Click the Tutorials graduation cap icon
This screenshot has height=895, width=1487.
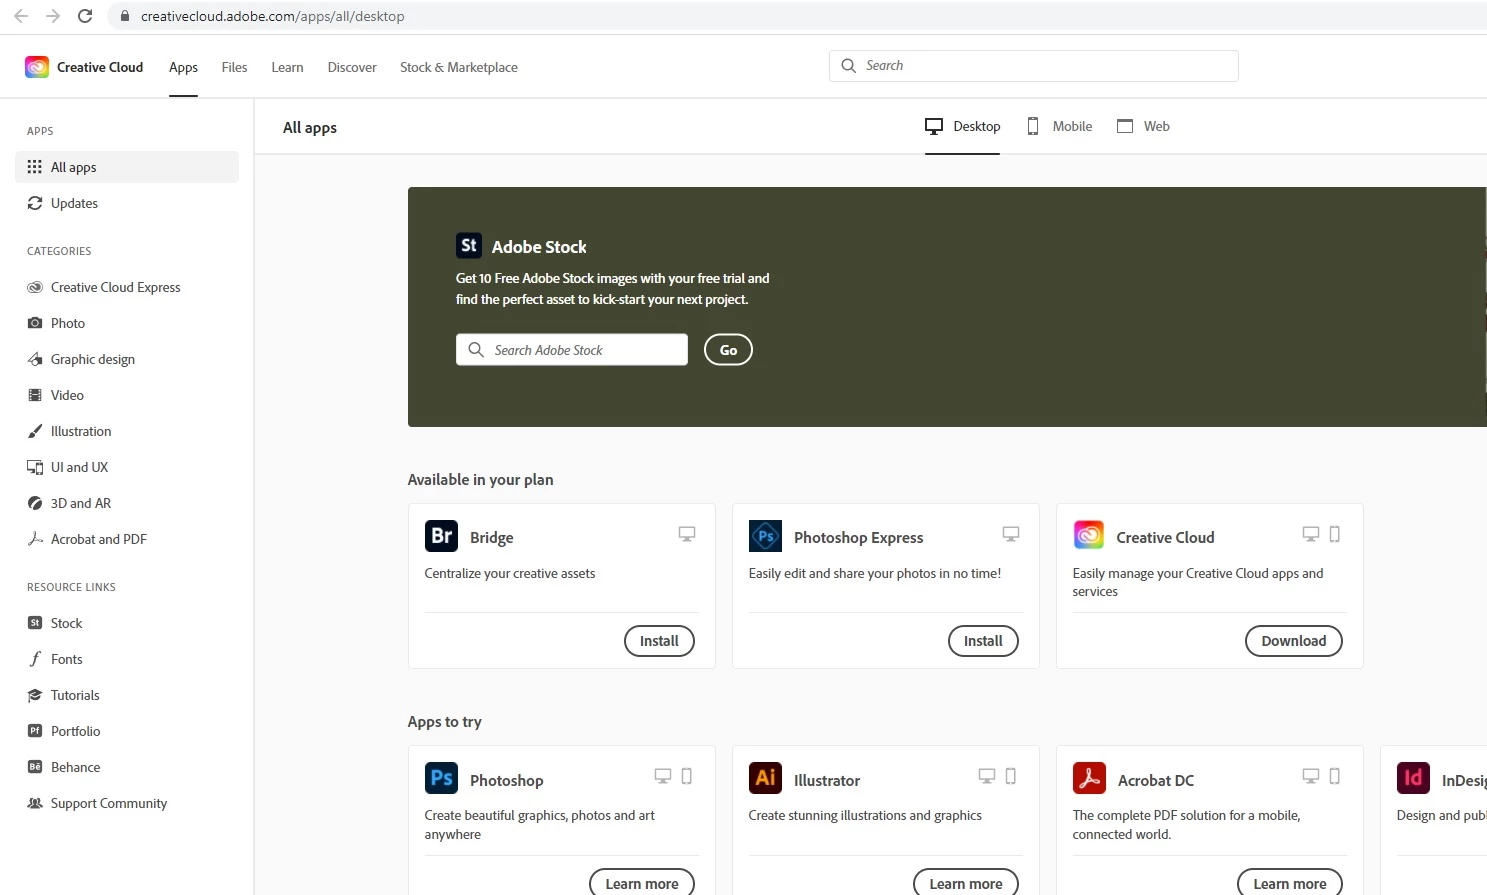(x=35, y=695)
